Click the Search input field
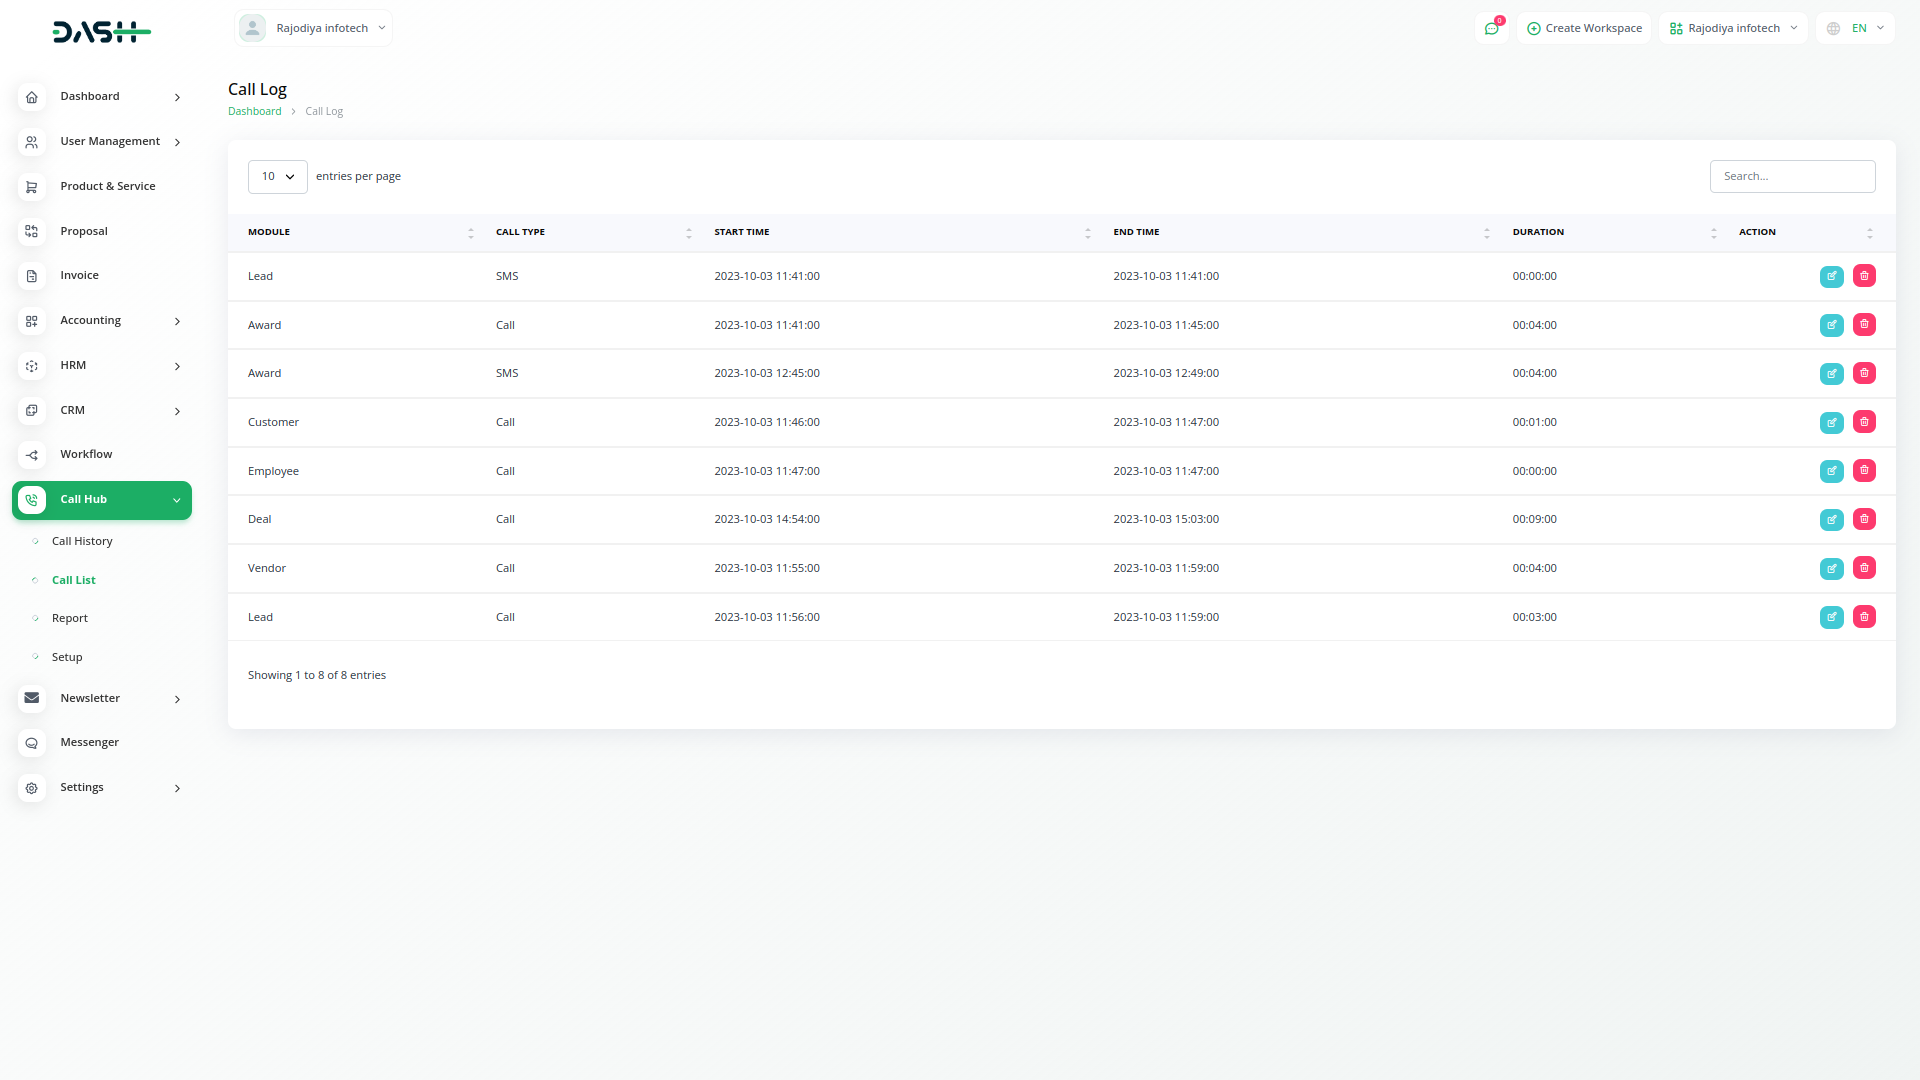The width and height of the screenshot is (1920, 1080). [1792, 177]
